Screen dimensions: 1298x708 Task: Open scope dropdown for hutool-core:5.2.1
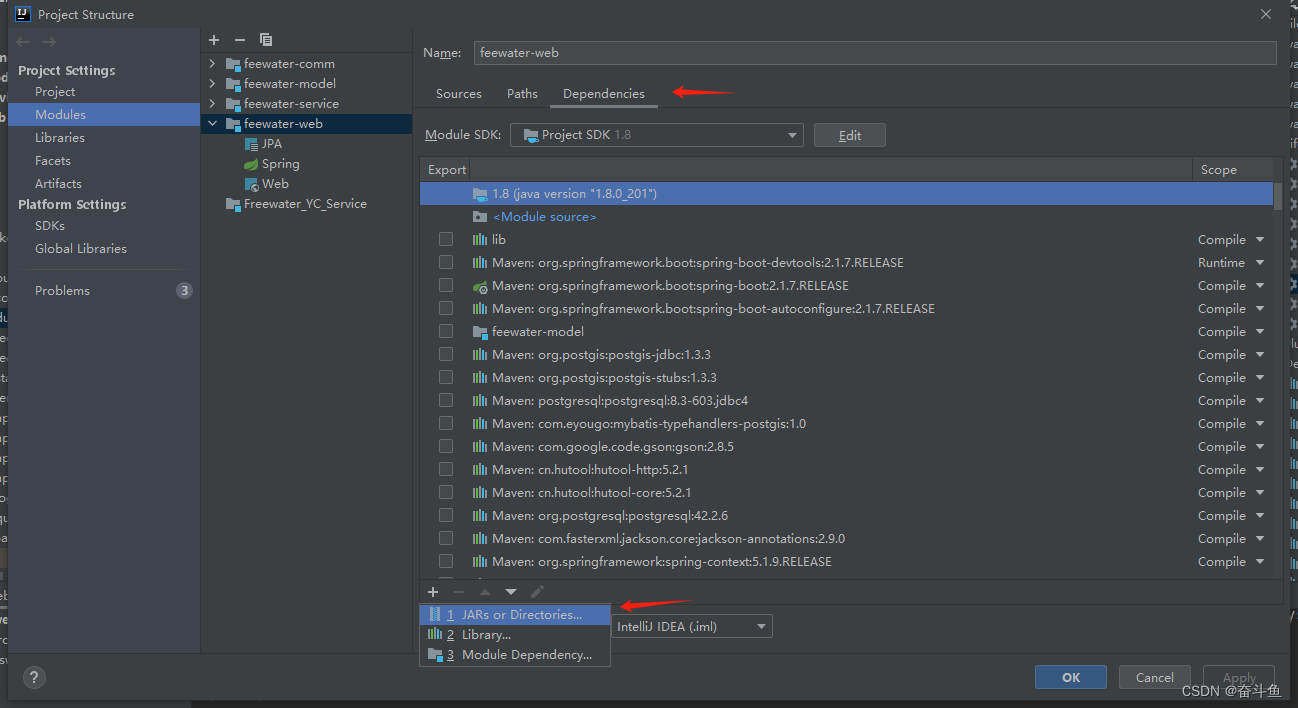pyautogui.click(x=1260, y=493)
